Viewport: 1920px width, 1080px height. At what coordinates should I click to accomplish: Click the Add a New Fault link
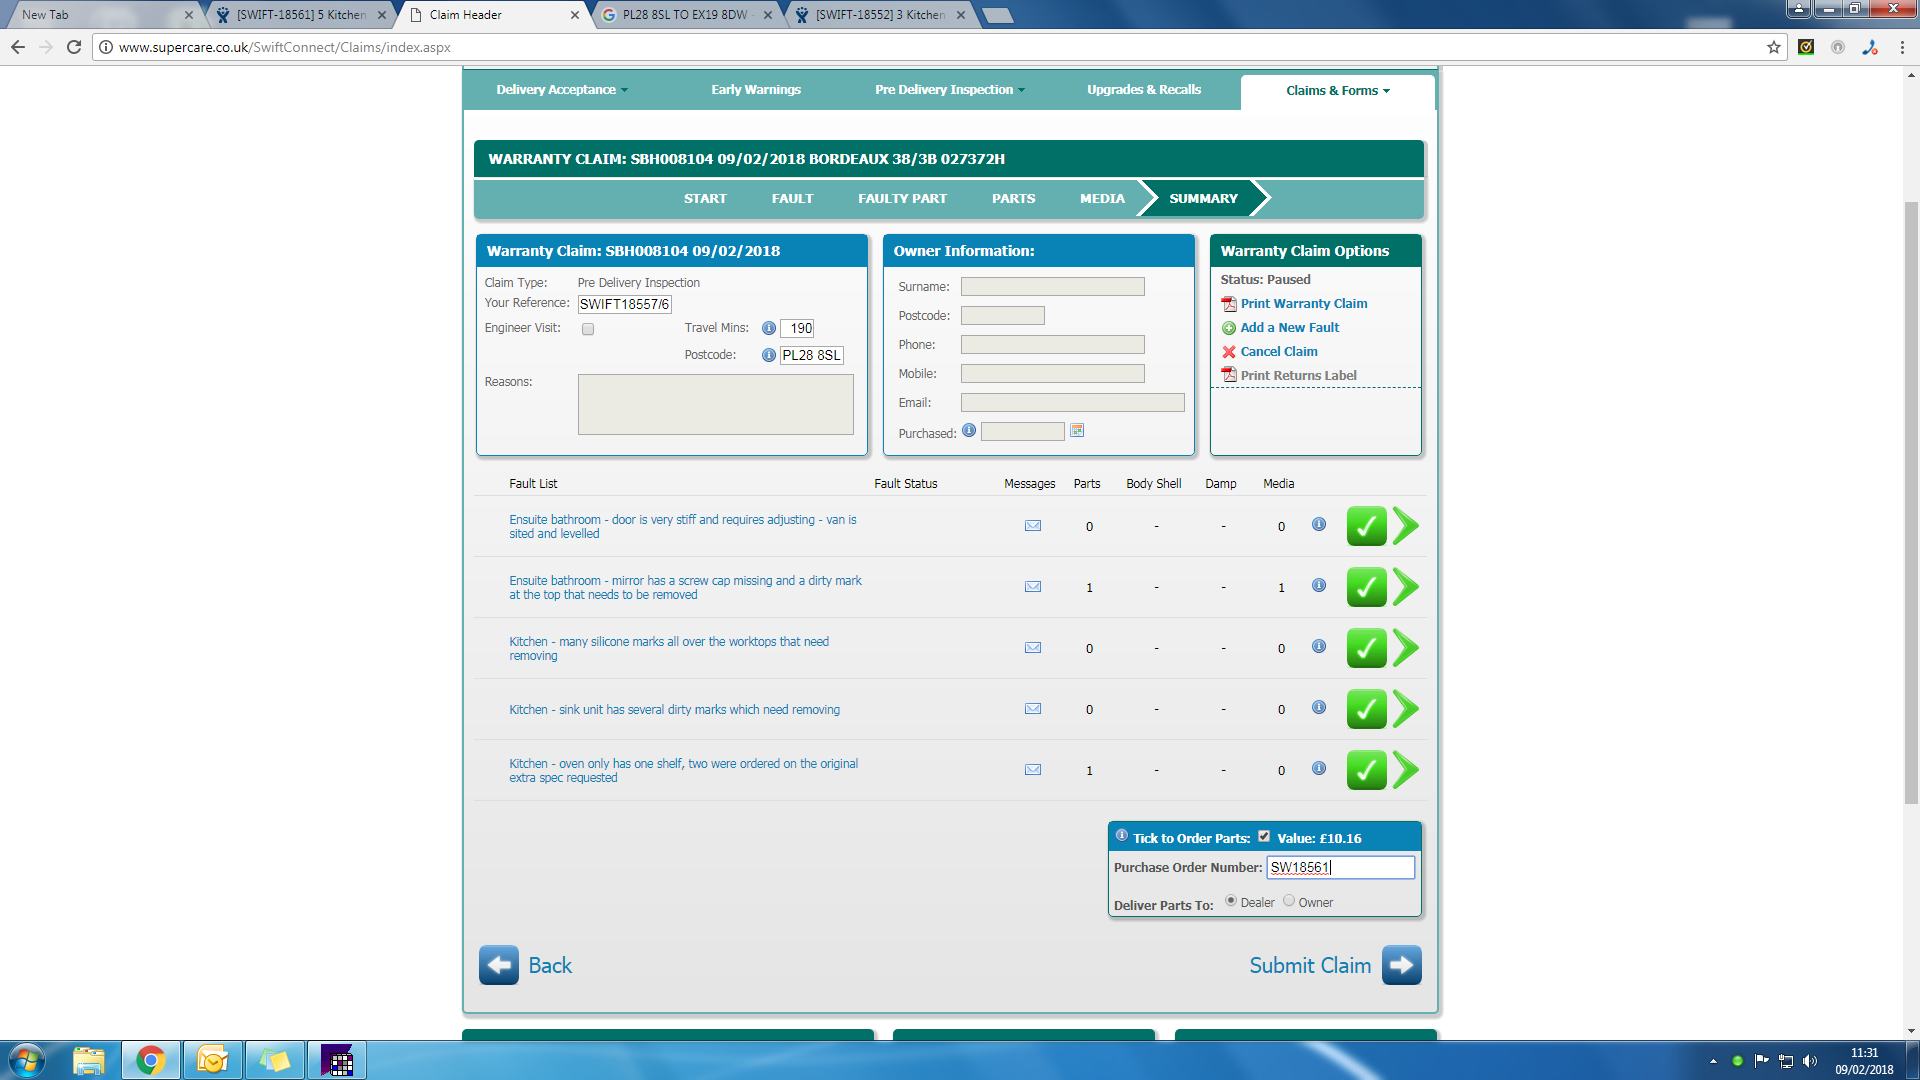(x=1289, y=328)
